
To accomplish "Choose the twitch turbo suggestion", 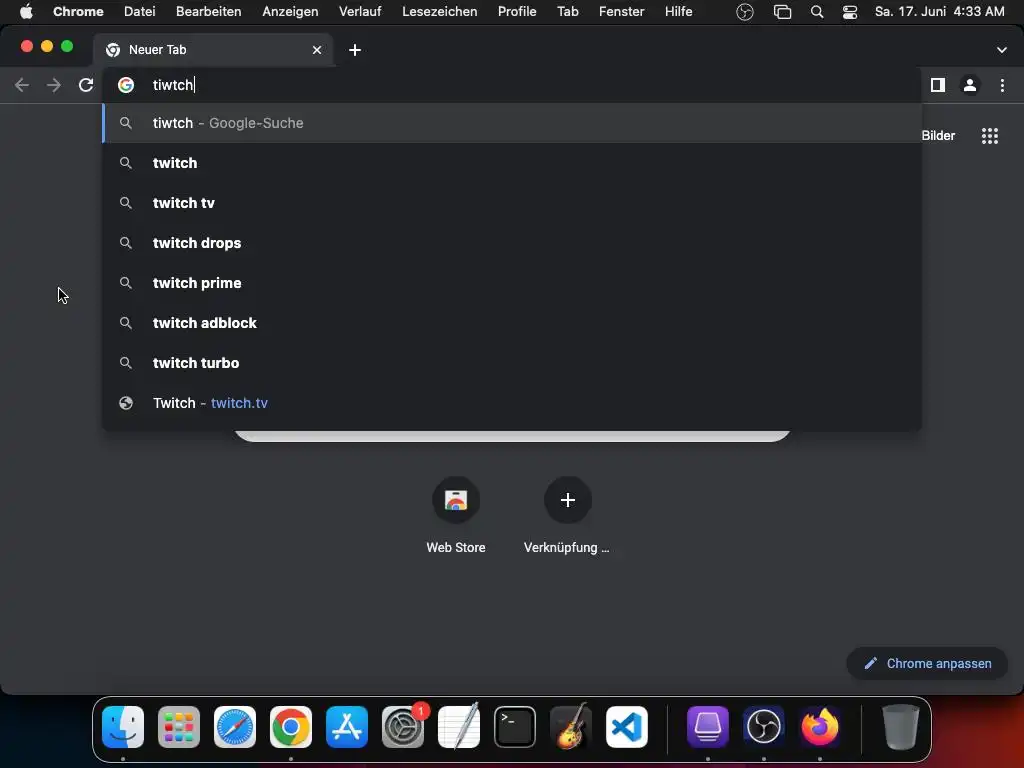I will coord(512,363).
